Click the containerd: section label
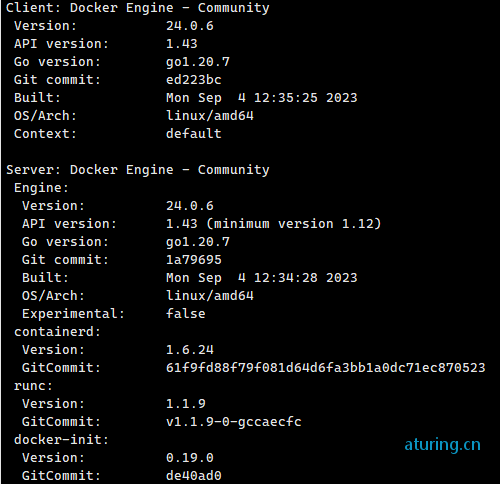The image size is (500, 484). 57,332
